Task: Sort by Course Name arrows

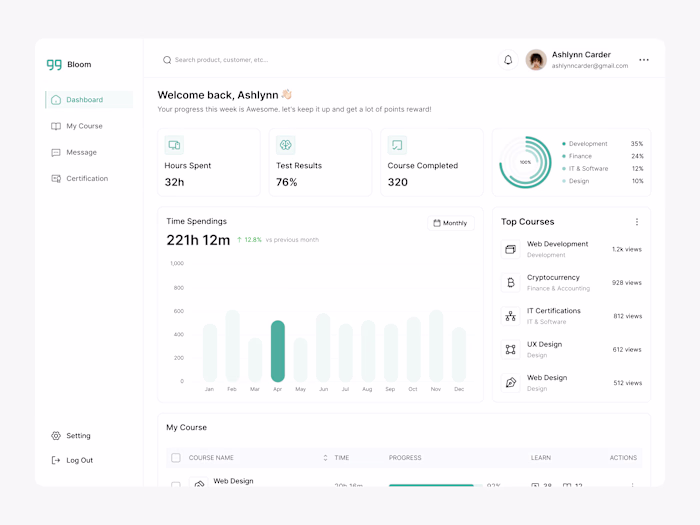Action: (x=325, y=458)
